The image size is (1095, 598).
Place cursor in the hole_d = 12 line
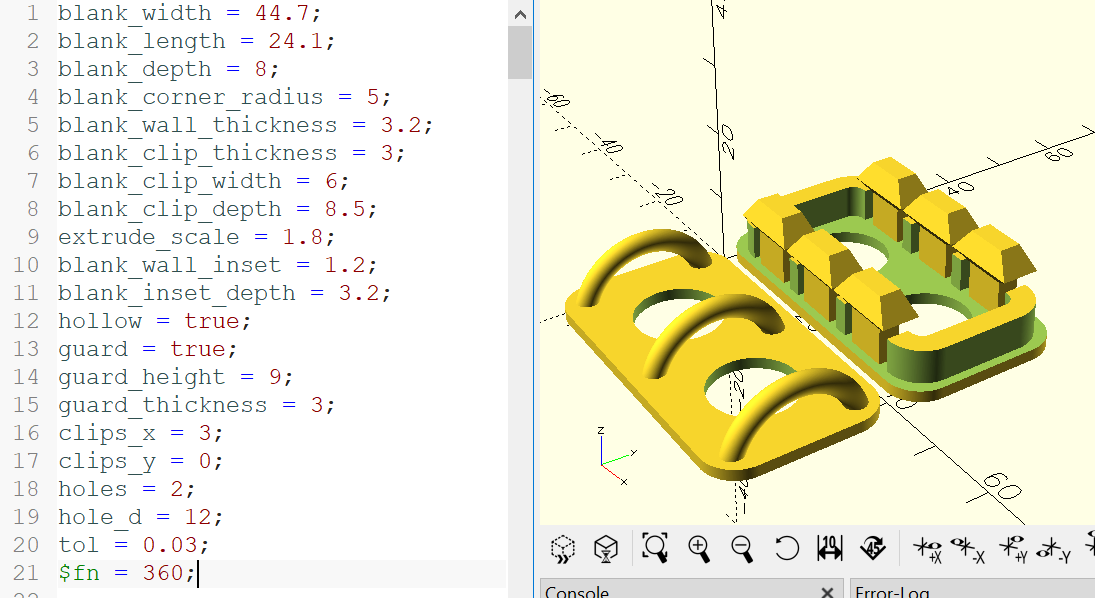[x=140, y=517]
